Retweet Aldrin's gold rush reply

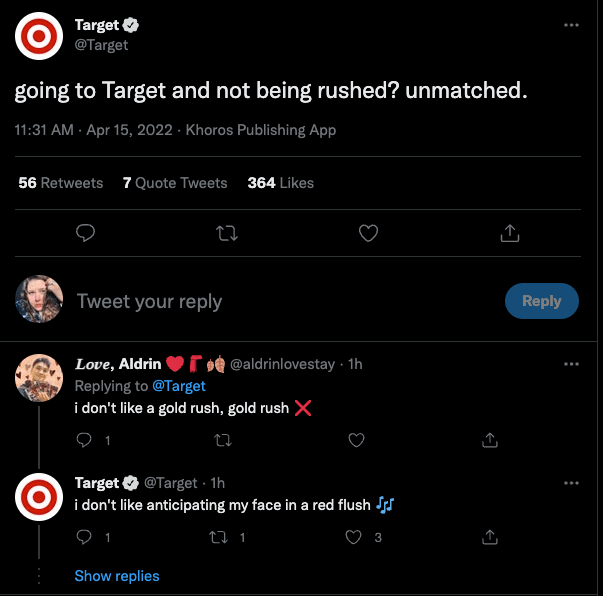click(x=223, y=439)
